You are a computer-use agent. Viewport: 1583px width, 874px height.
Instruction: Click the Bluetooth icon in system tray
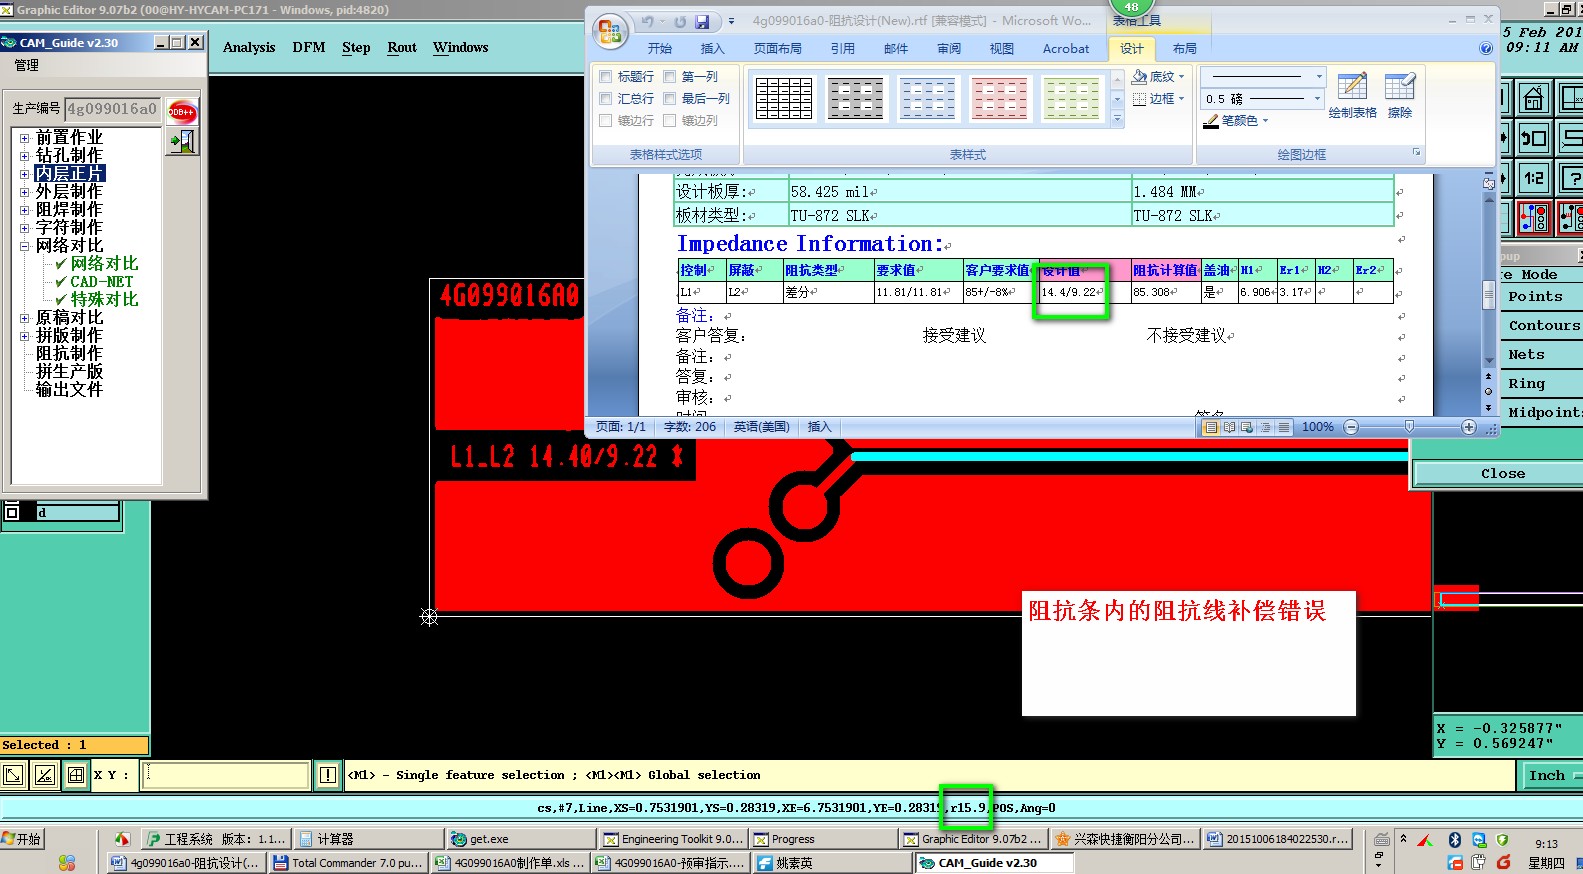1455,840
